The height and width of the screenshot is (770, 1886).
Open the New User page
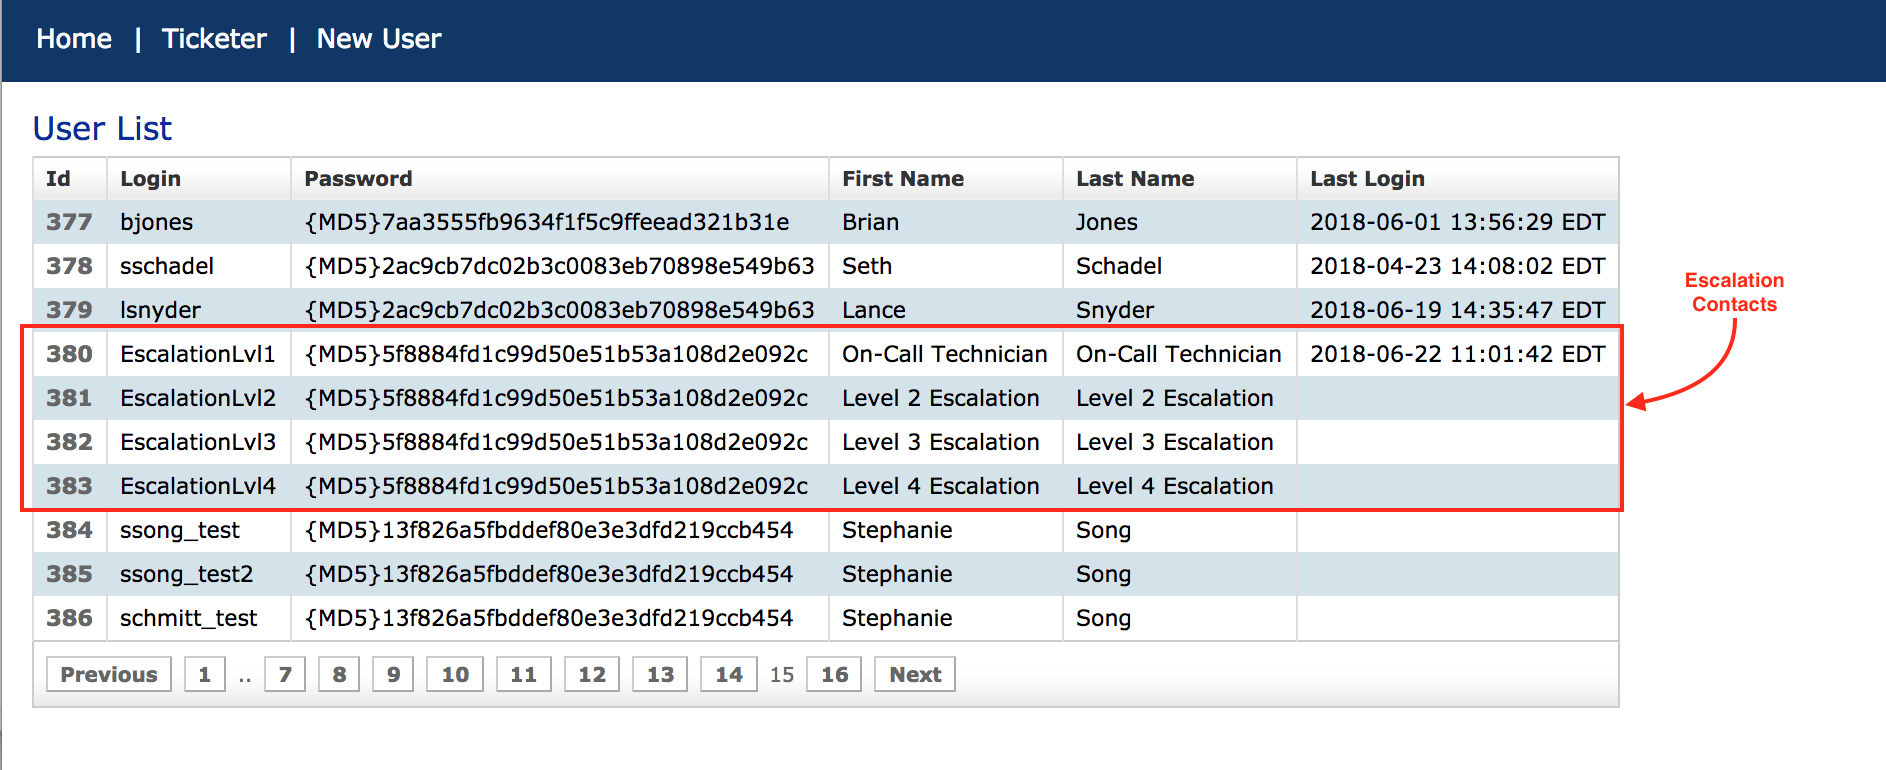pyautogui.click(x=378, y=39)
